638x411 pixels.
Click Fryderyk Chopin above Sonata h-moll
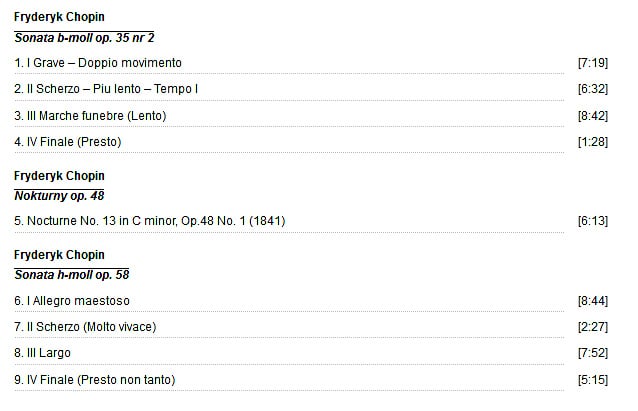[59, 255]
